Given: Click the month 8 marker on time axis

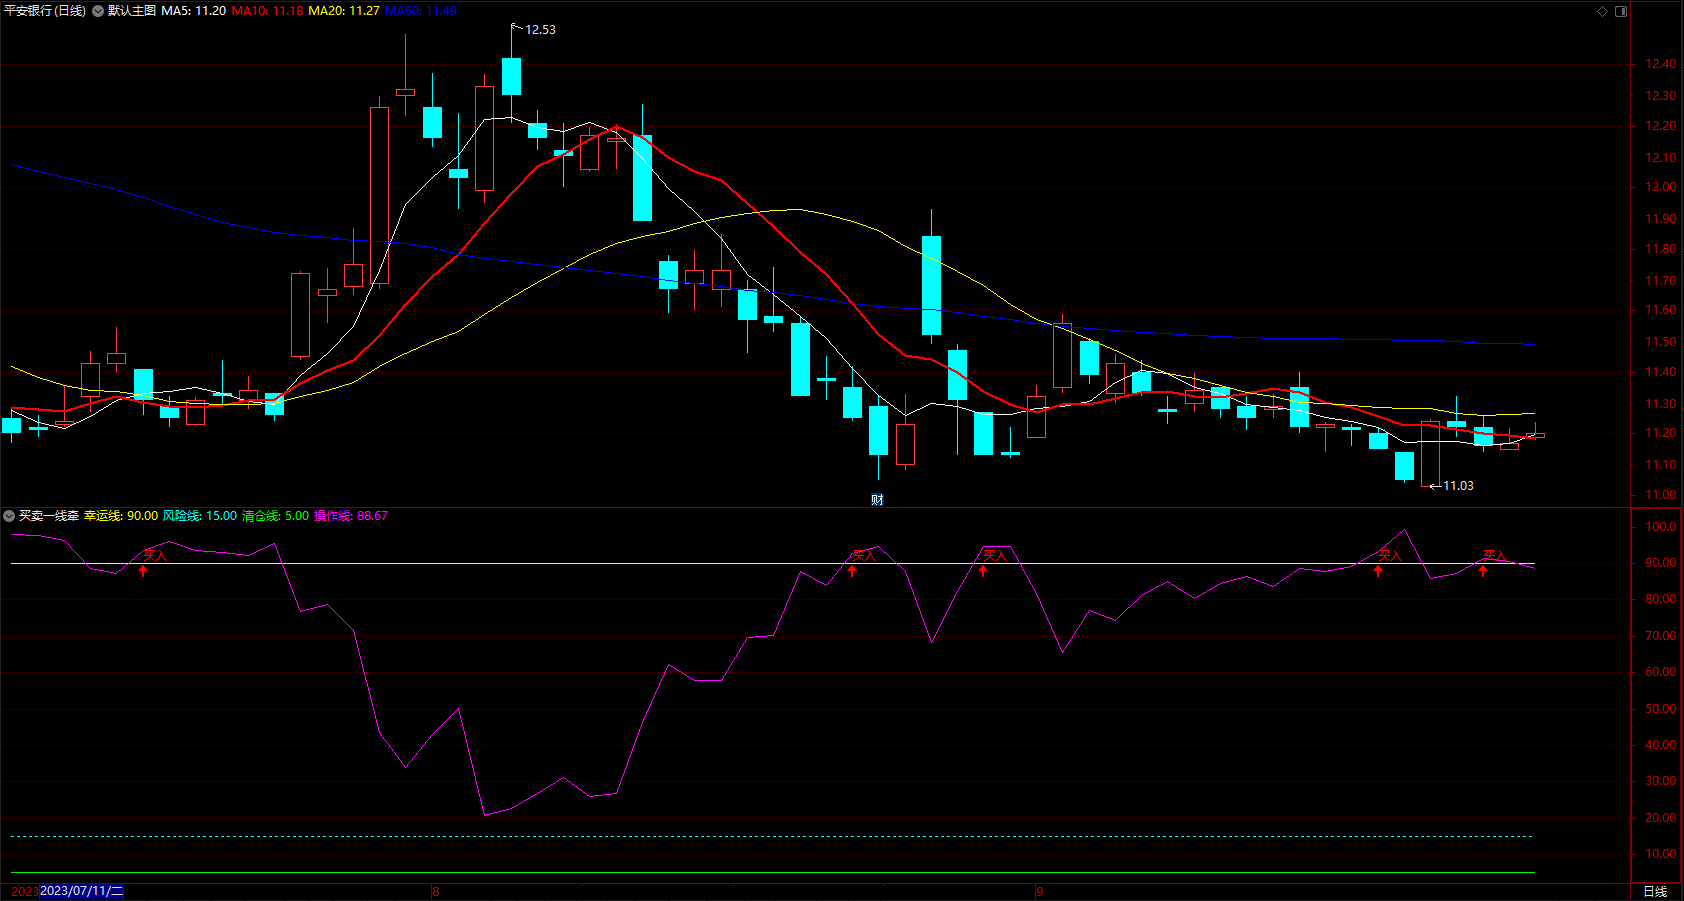Looking at the screenshot, I should click(436, 891).
